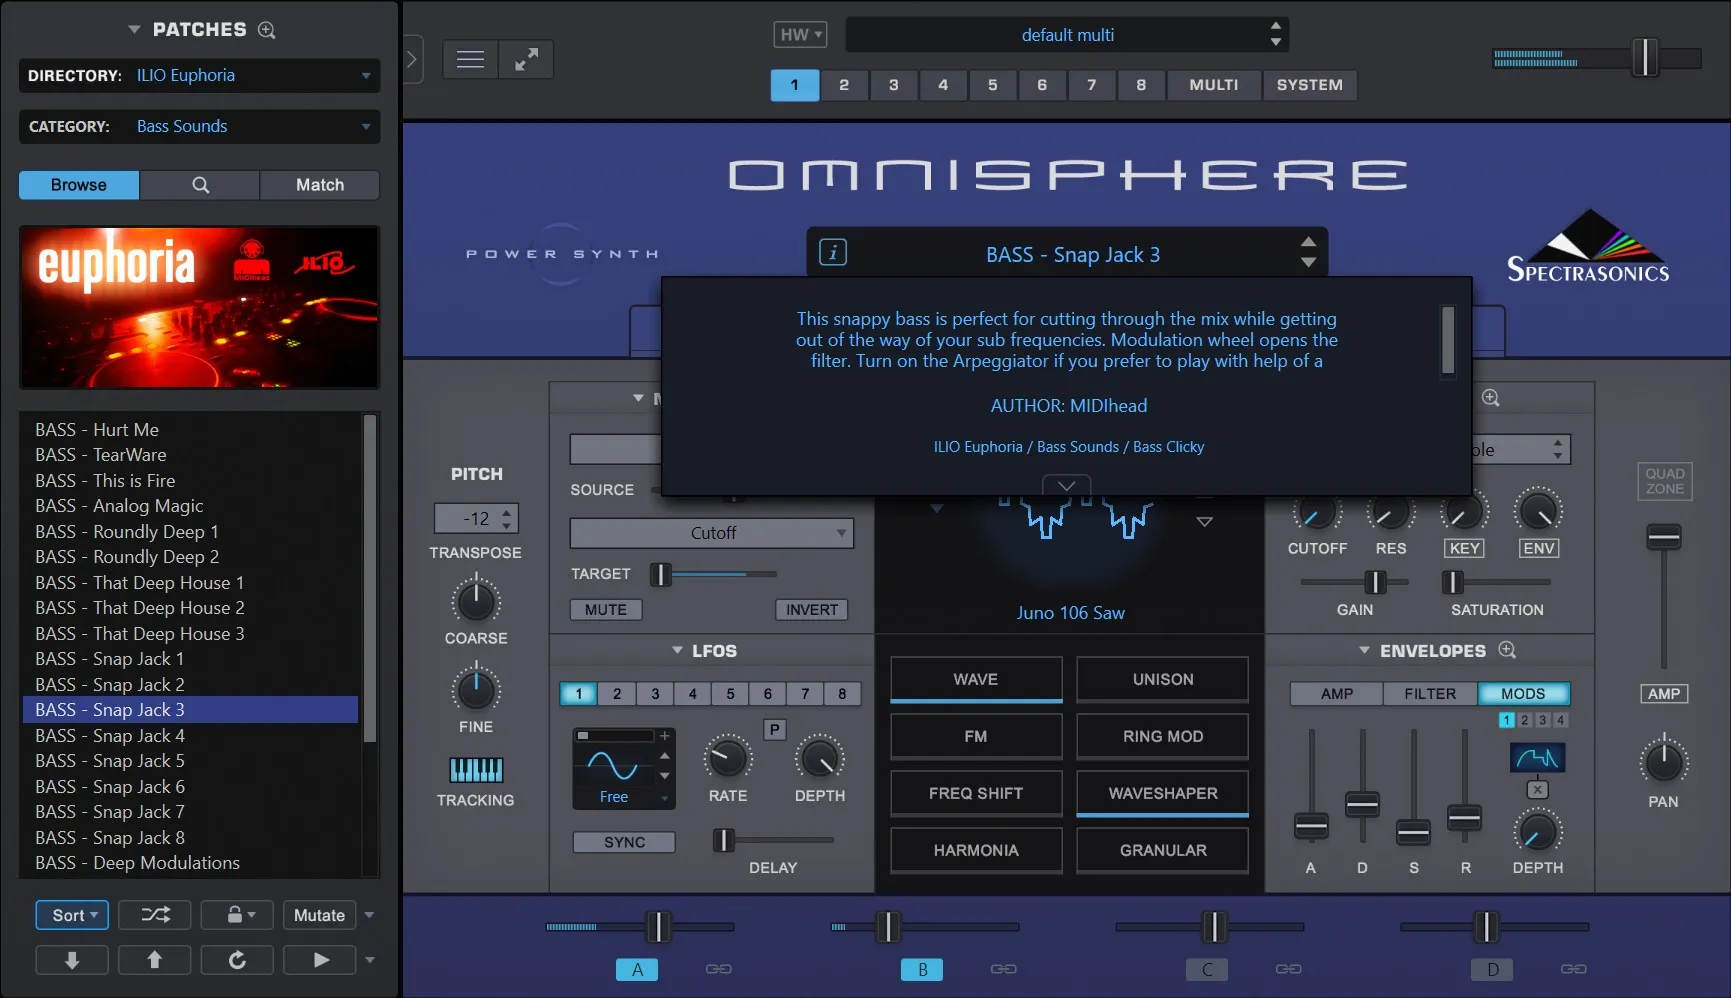
Task: Open the HW dropdown
Action: click(800, 35)
